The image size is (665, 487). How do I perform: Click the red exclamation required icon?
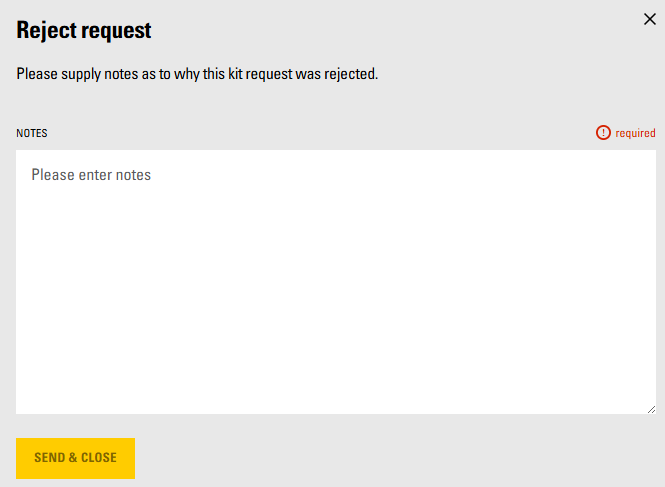tap(603, 133)
